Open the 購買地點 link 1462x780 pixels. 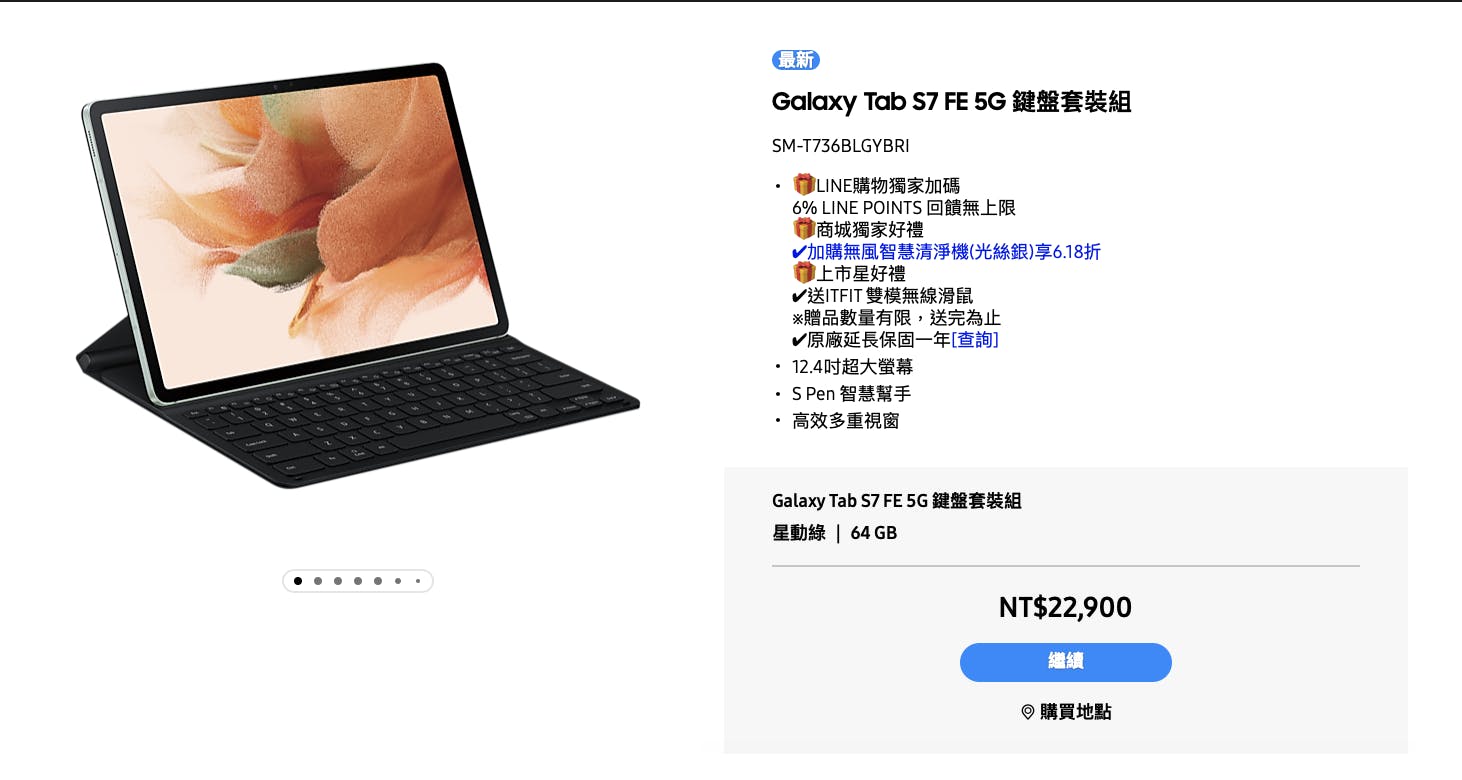click(1066, 712)
